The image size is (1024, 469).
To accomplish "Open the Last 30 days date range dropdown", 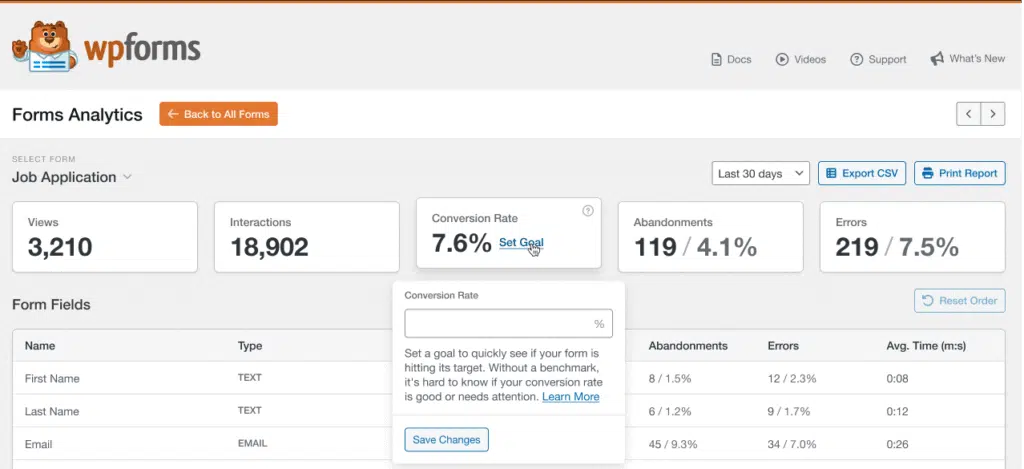I will click(760, 174).
